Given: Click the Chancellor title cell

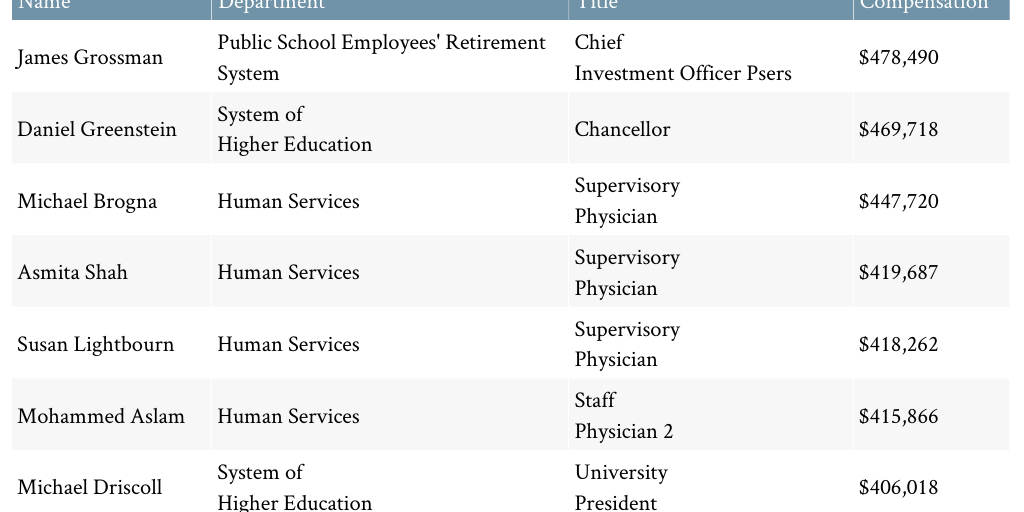Looking at the screenshot, I should 622,130.
